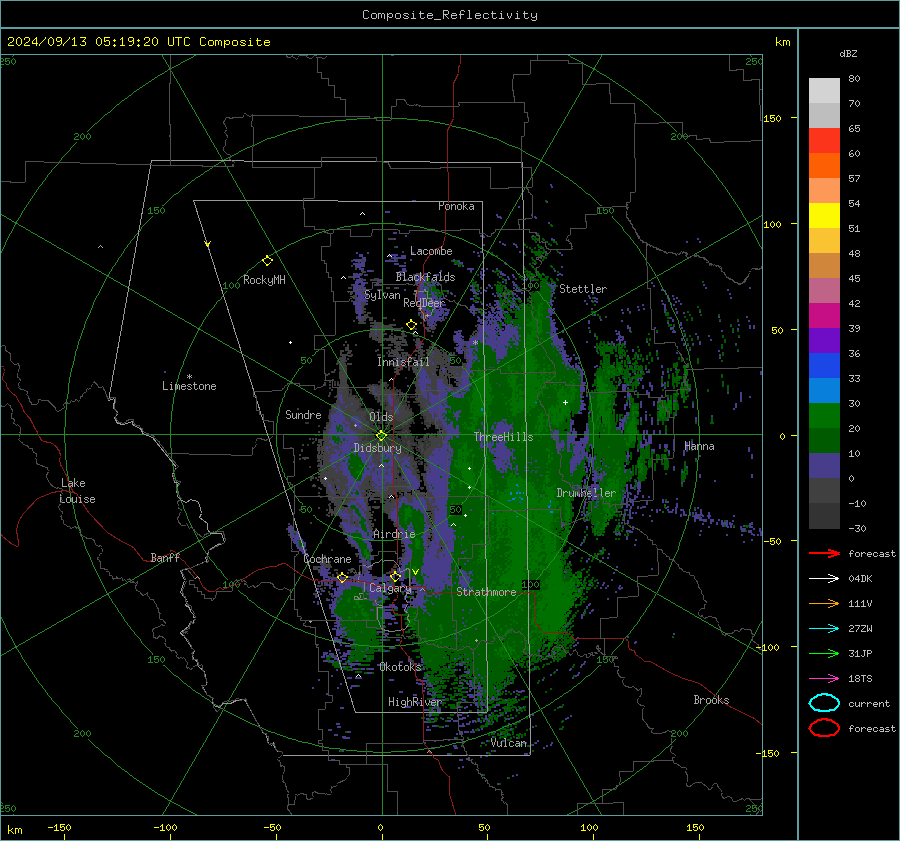900x841 pixels.
Task: Click the 80 dBZ legend value
Action: pos(854,79)
